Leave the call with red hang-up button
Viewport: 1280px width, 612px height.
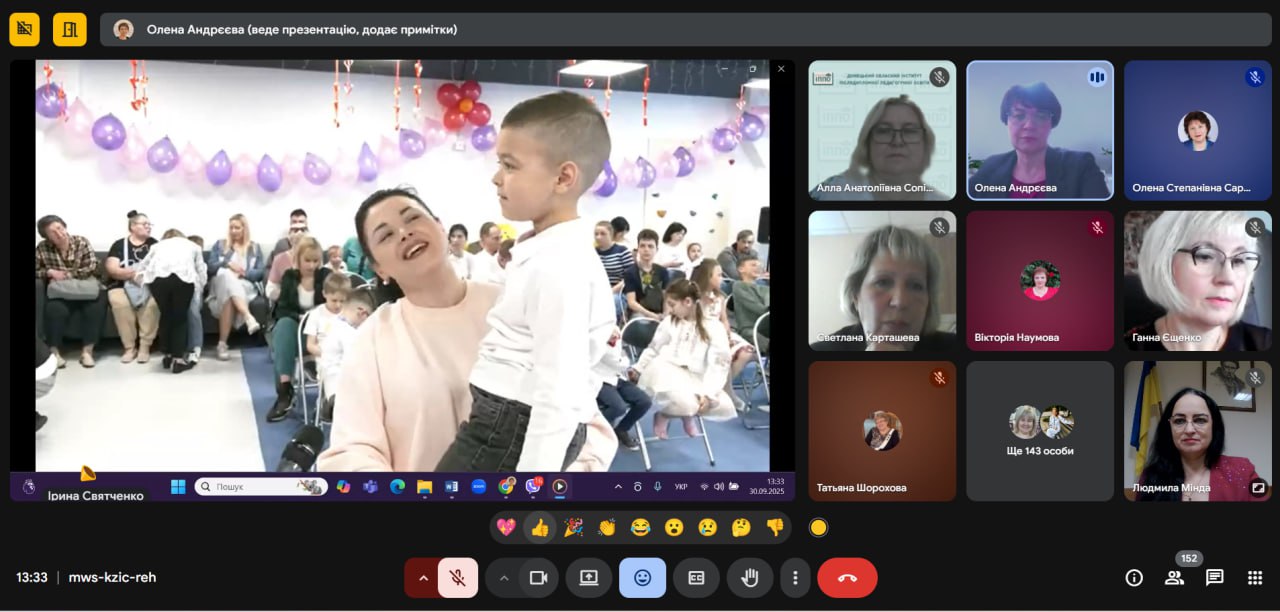[x=847, y=577]
